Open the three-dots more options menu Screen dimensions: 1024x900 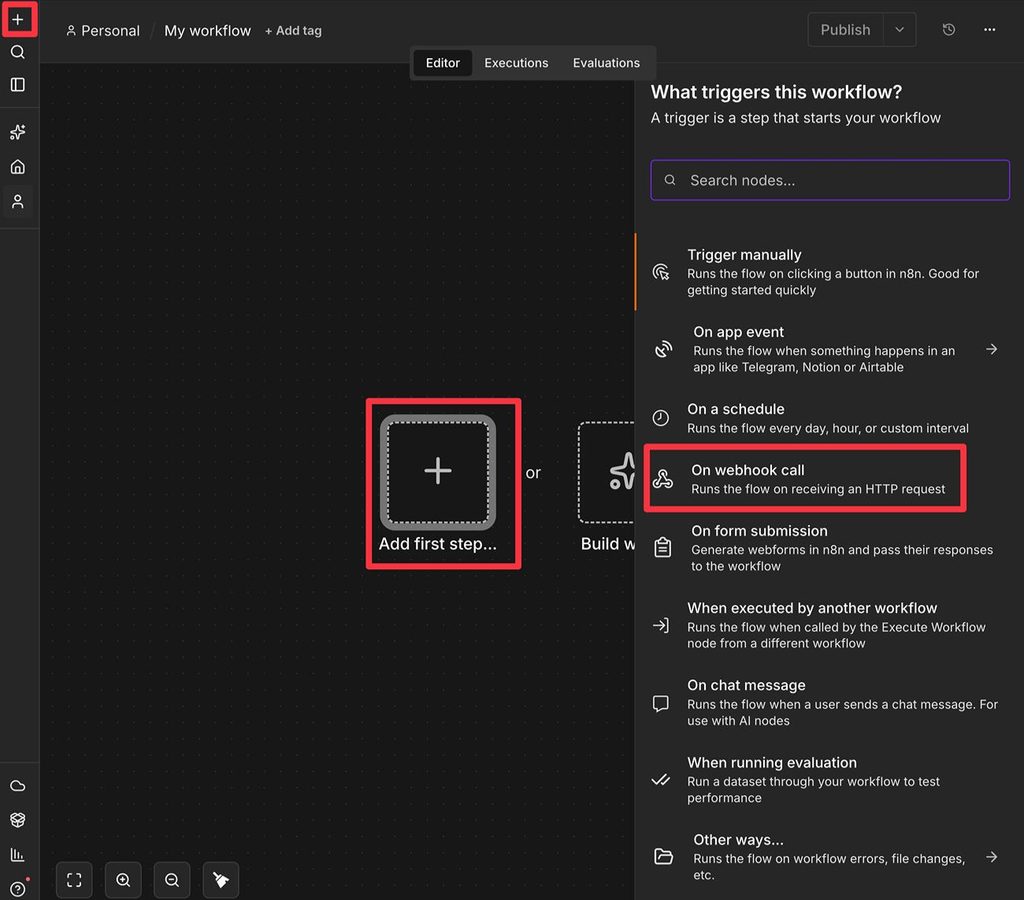pos(989,29)
